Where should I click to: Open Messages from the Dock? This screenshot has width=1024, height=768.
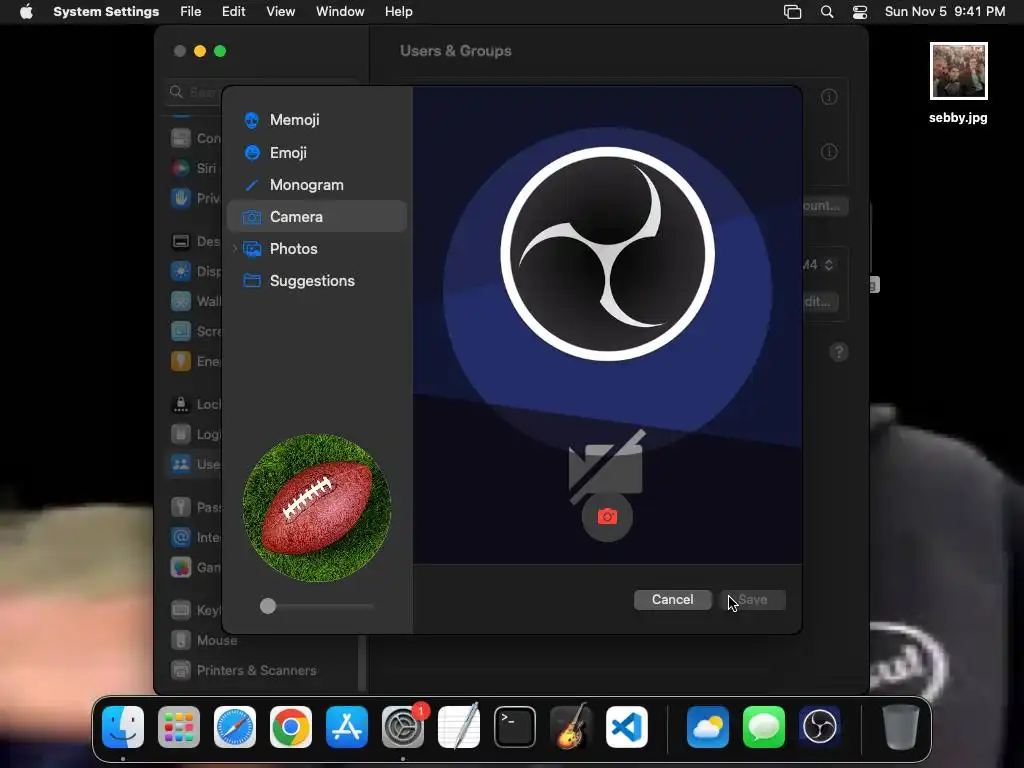point(764,727)
